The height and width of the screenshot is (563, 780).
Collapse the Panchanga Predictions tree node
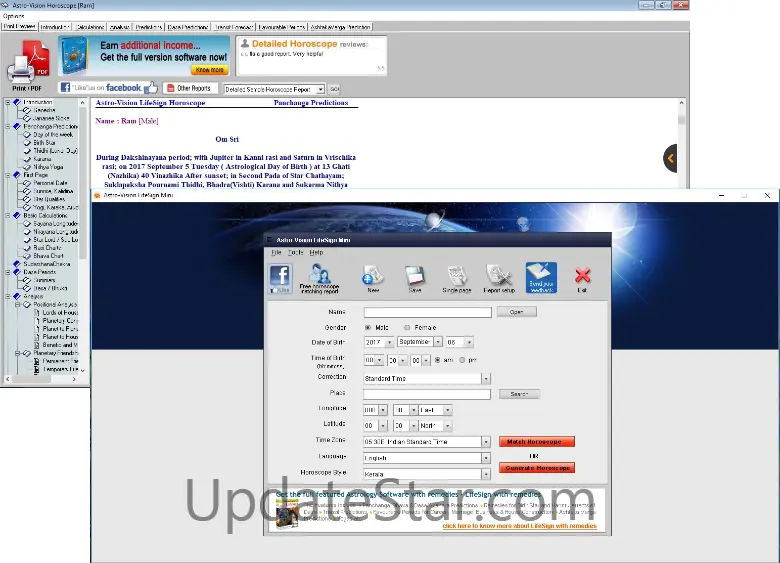(x=7, y=127)
